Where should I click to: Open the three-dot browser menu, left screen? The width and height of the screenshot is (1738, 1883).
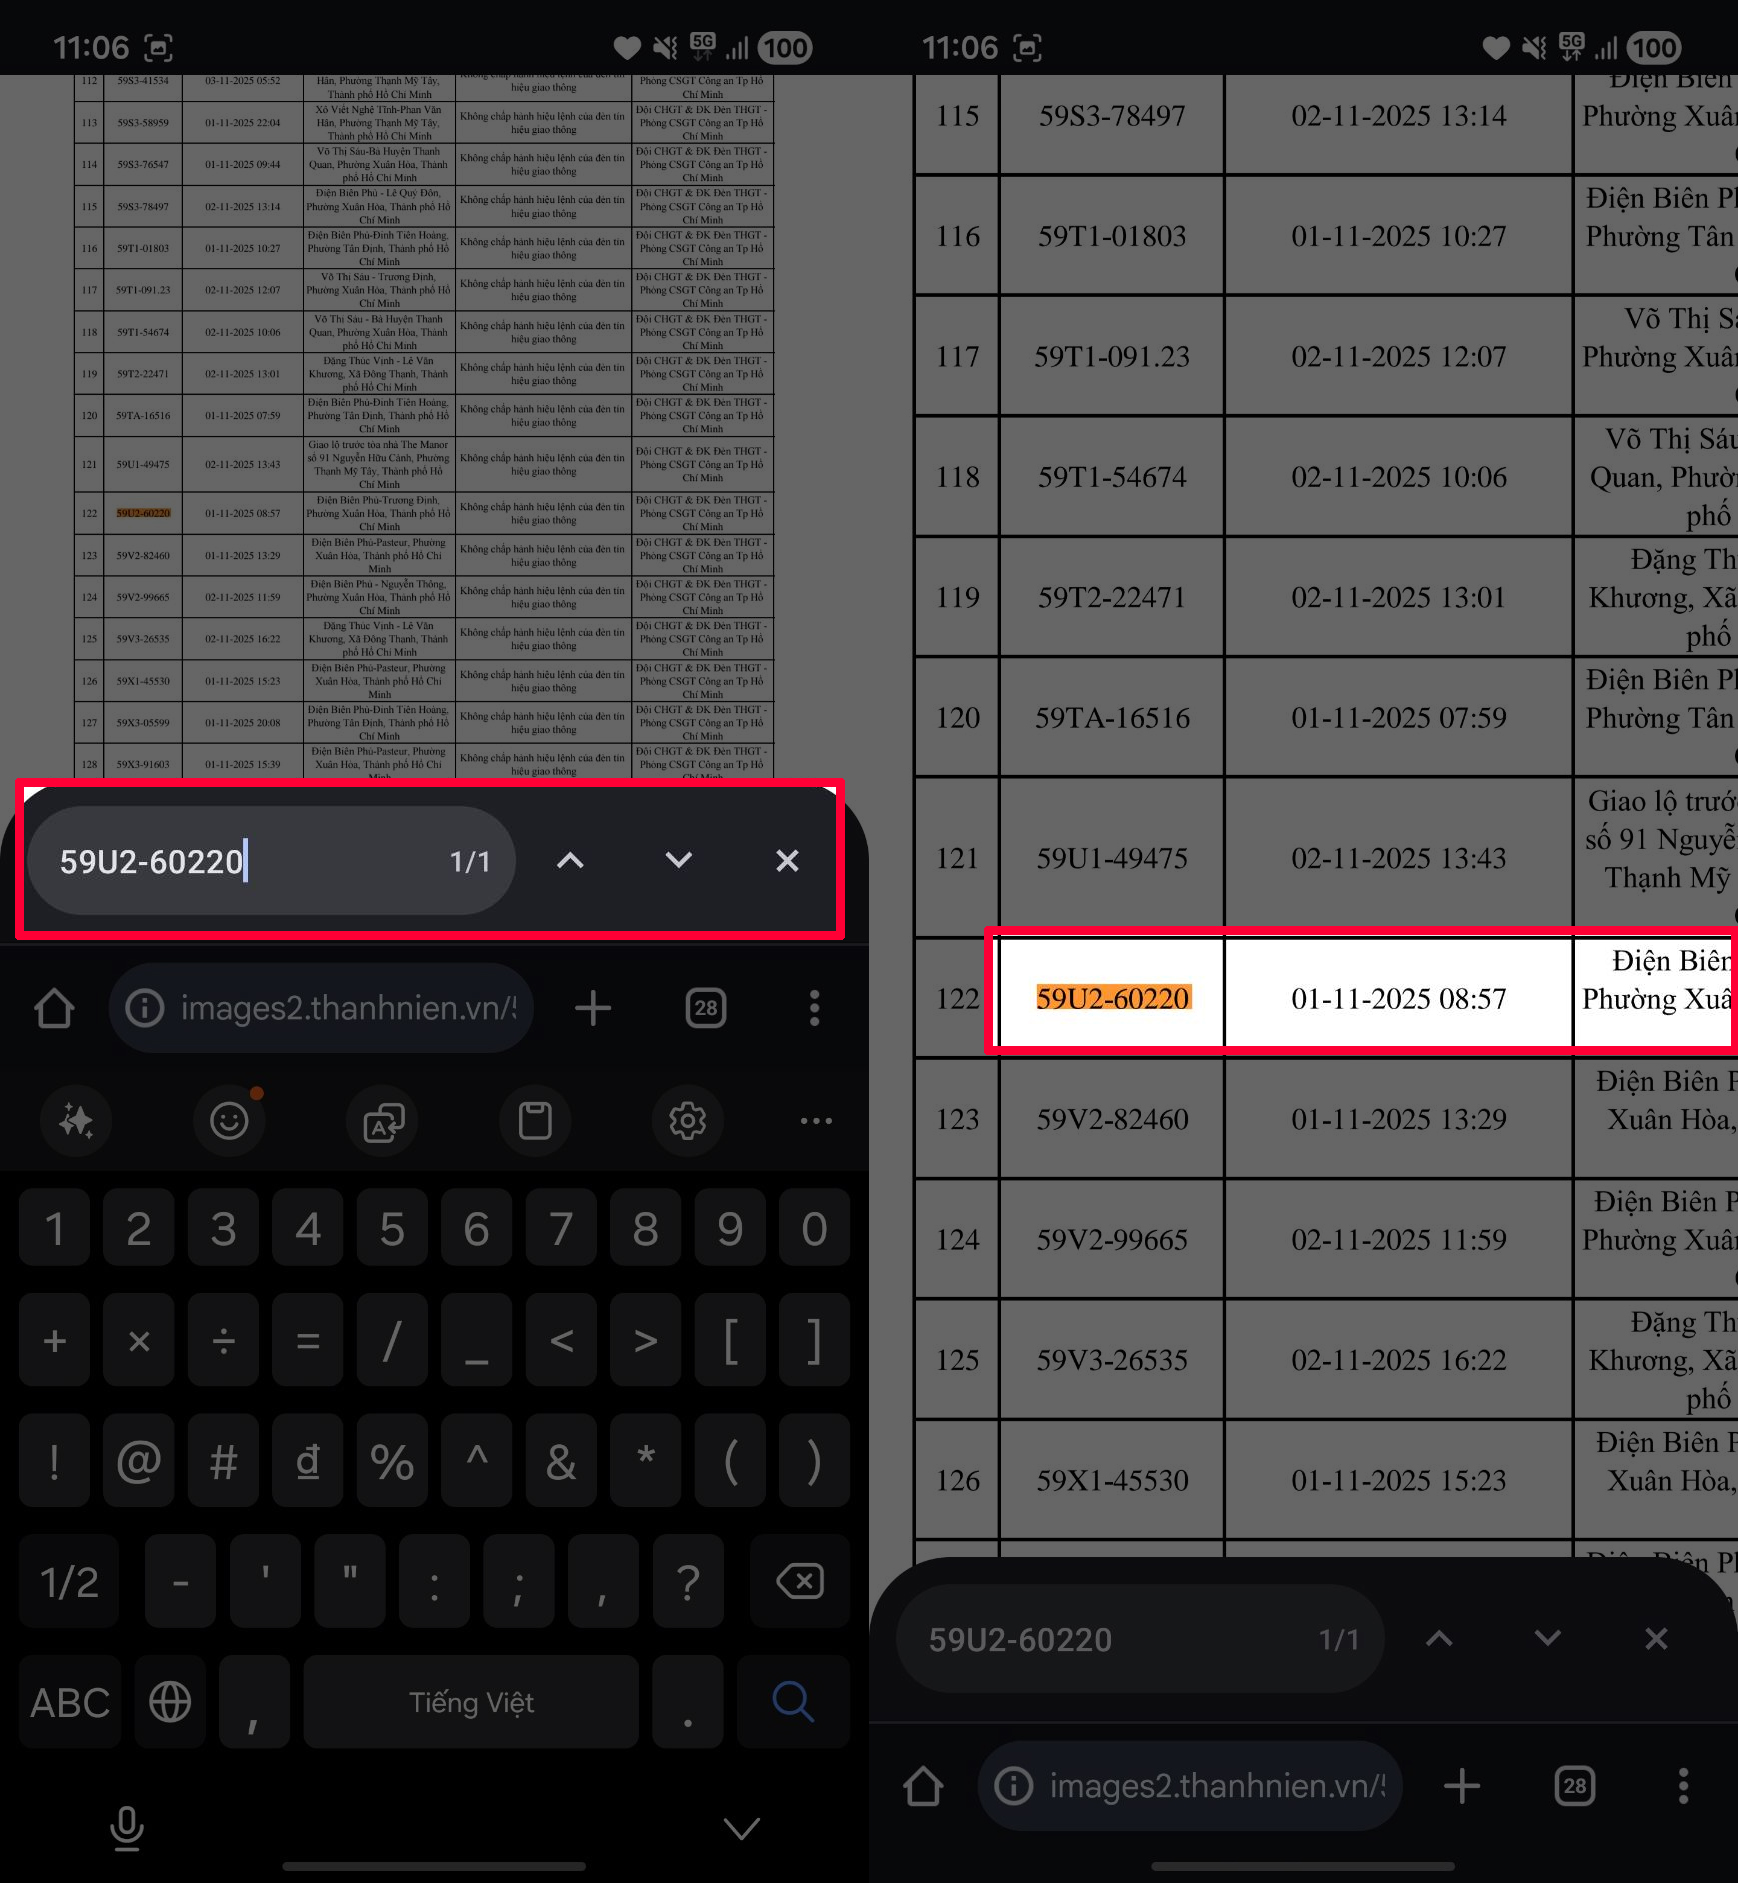point(814,1008)
